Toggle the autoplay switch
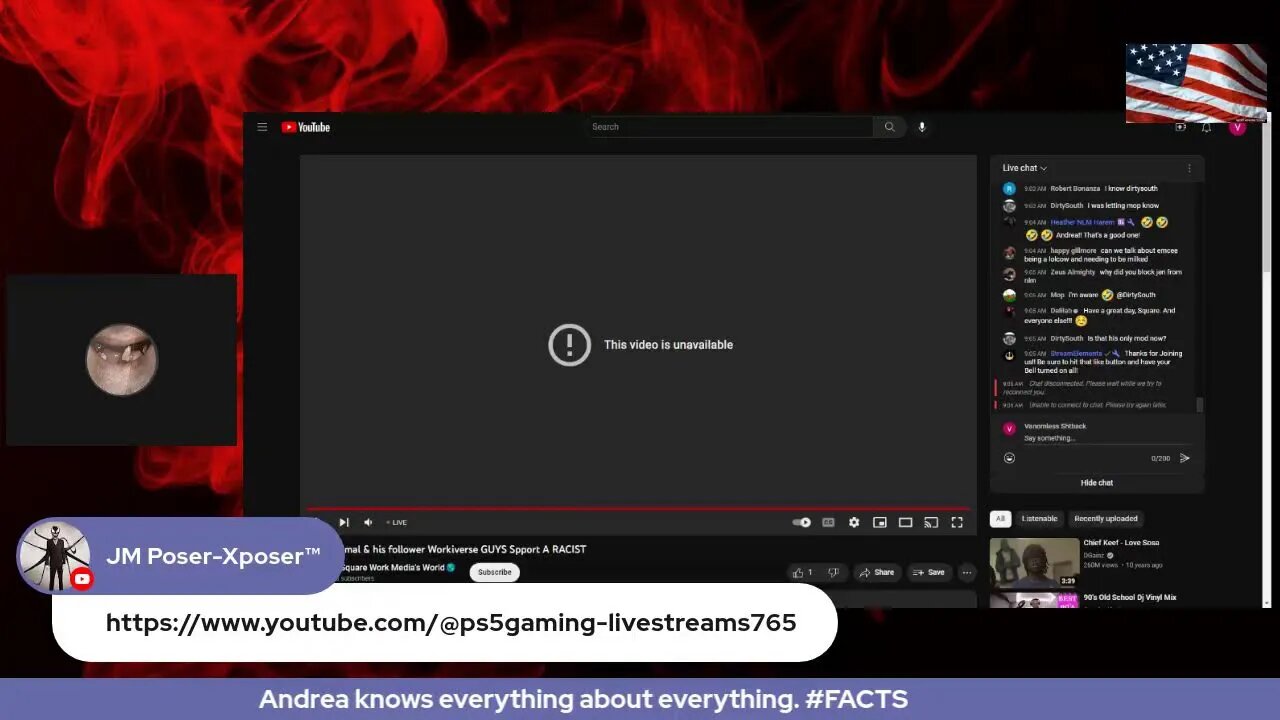The image size is (1280, 720). [802, 522]
